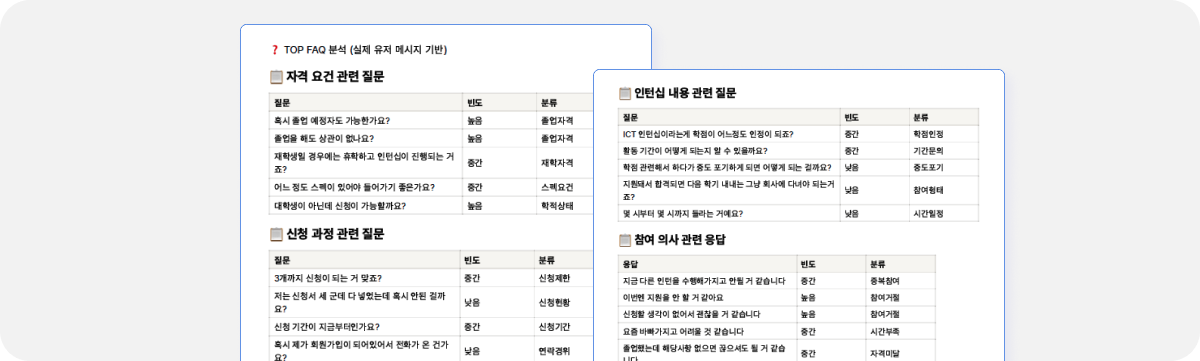Click the '신청기간' classification cell
Screen dimensions: 1200x361
pyautogui.click(x=555, y=327)
